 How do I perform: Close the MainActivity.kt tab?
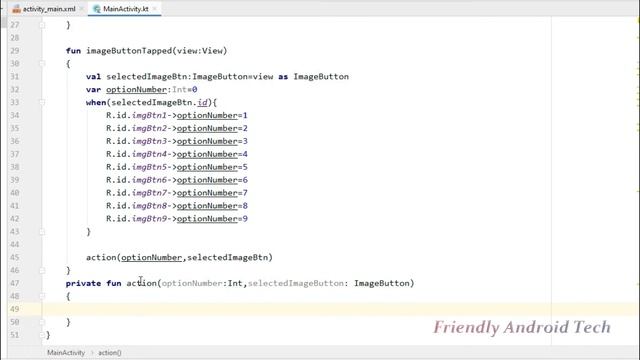click(x=155, y=9)
